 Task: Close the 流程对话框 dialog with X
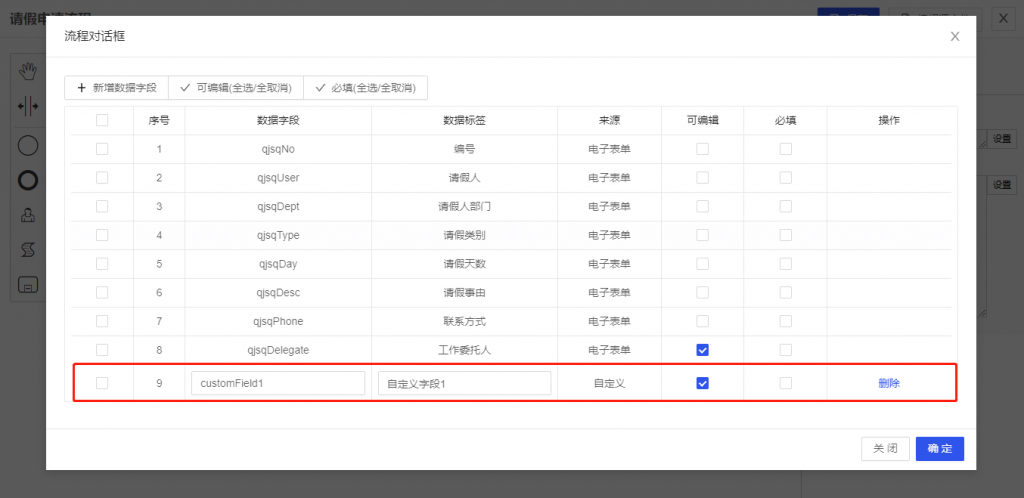955,36
